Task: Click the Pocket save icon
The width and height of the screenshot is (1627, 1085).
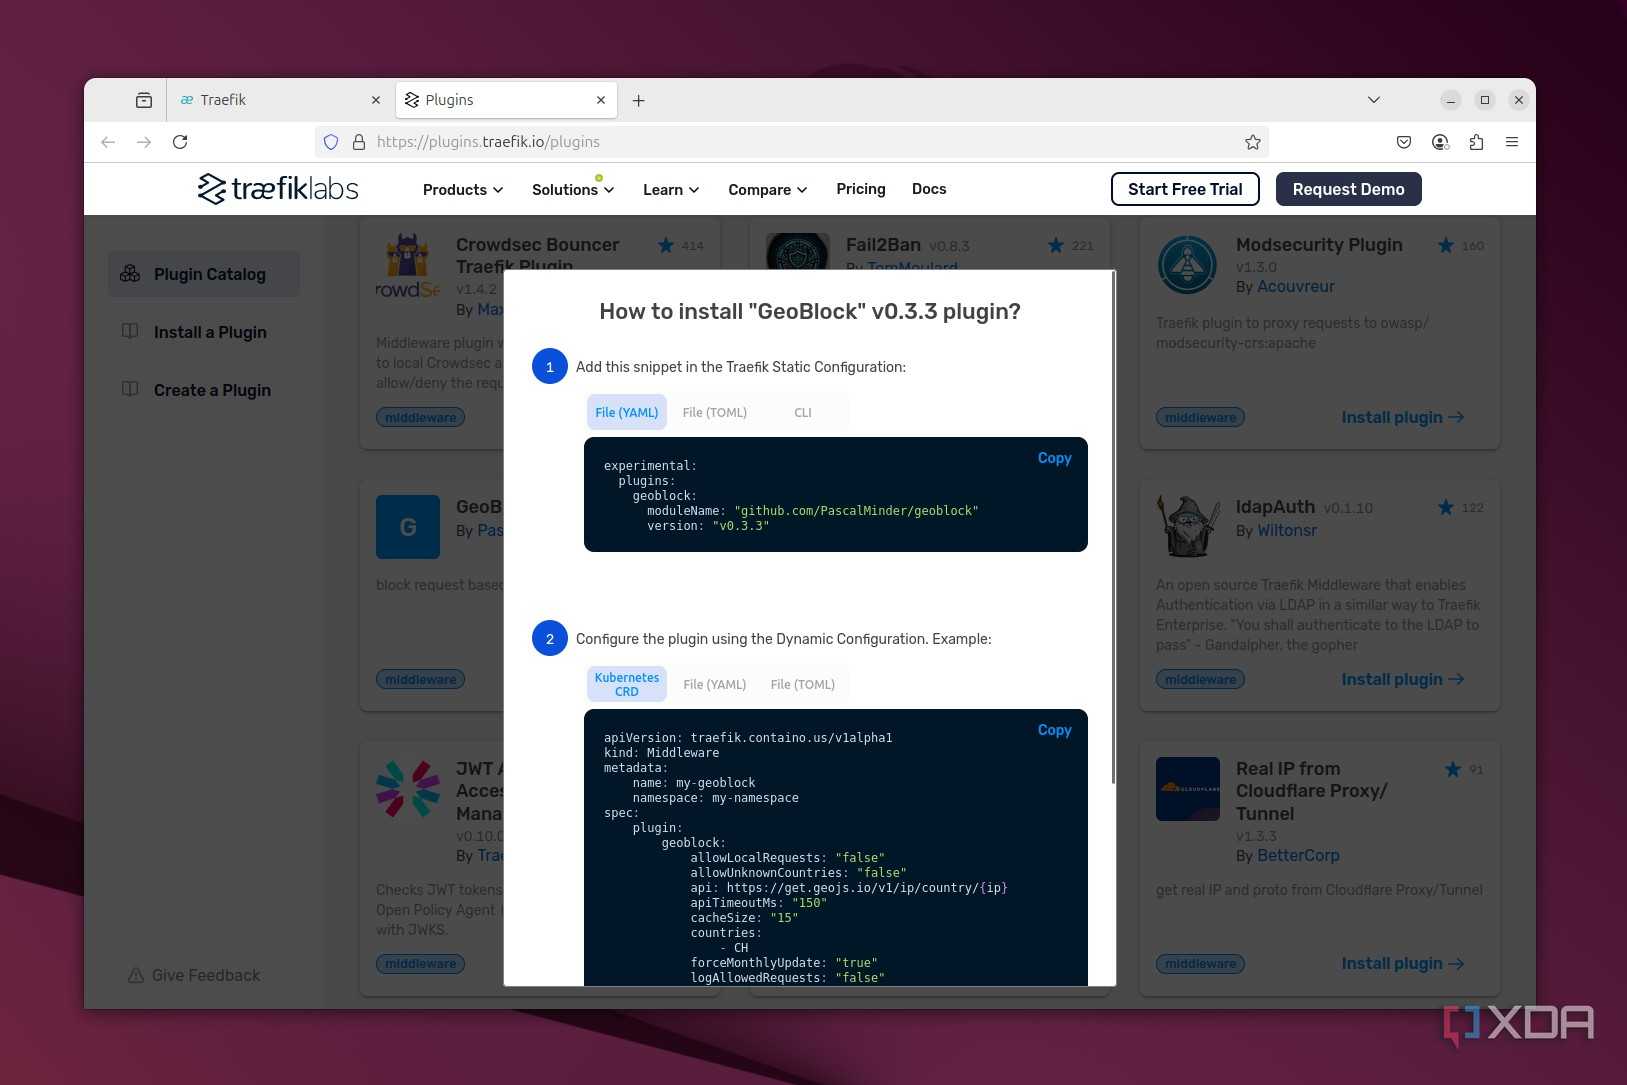Action: click(x=1404, y=142)
